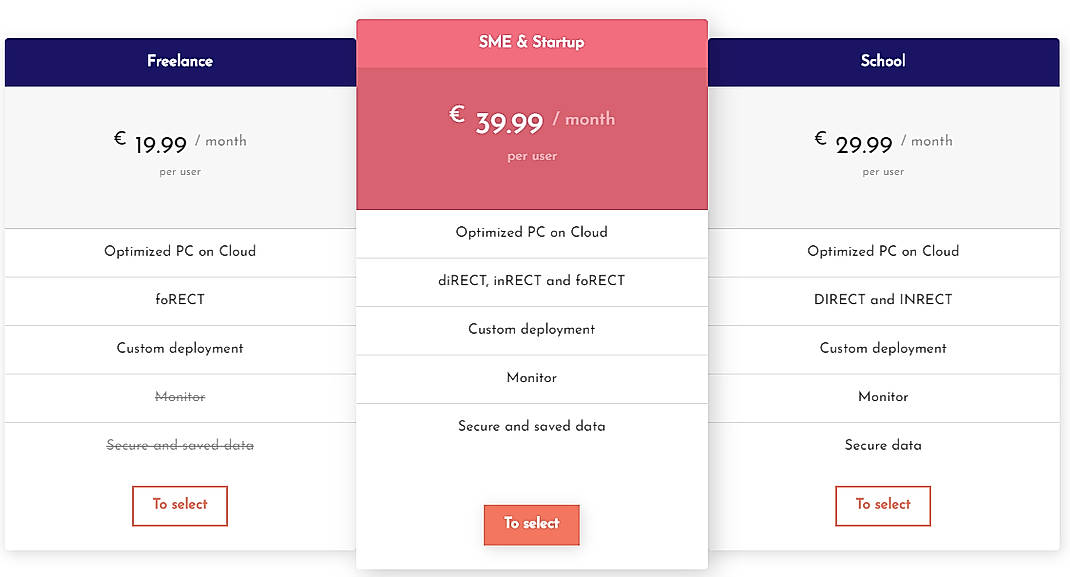Screen dimensions: 1070x577
Task: Click the Freelance plan To select button
Action: (180, 506)
